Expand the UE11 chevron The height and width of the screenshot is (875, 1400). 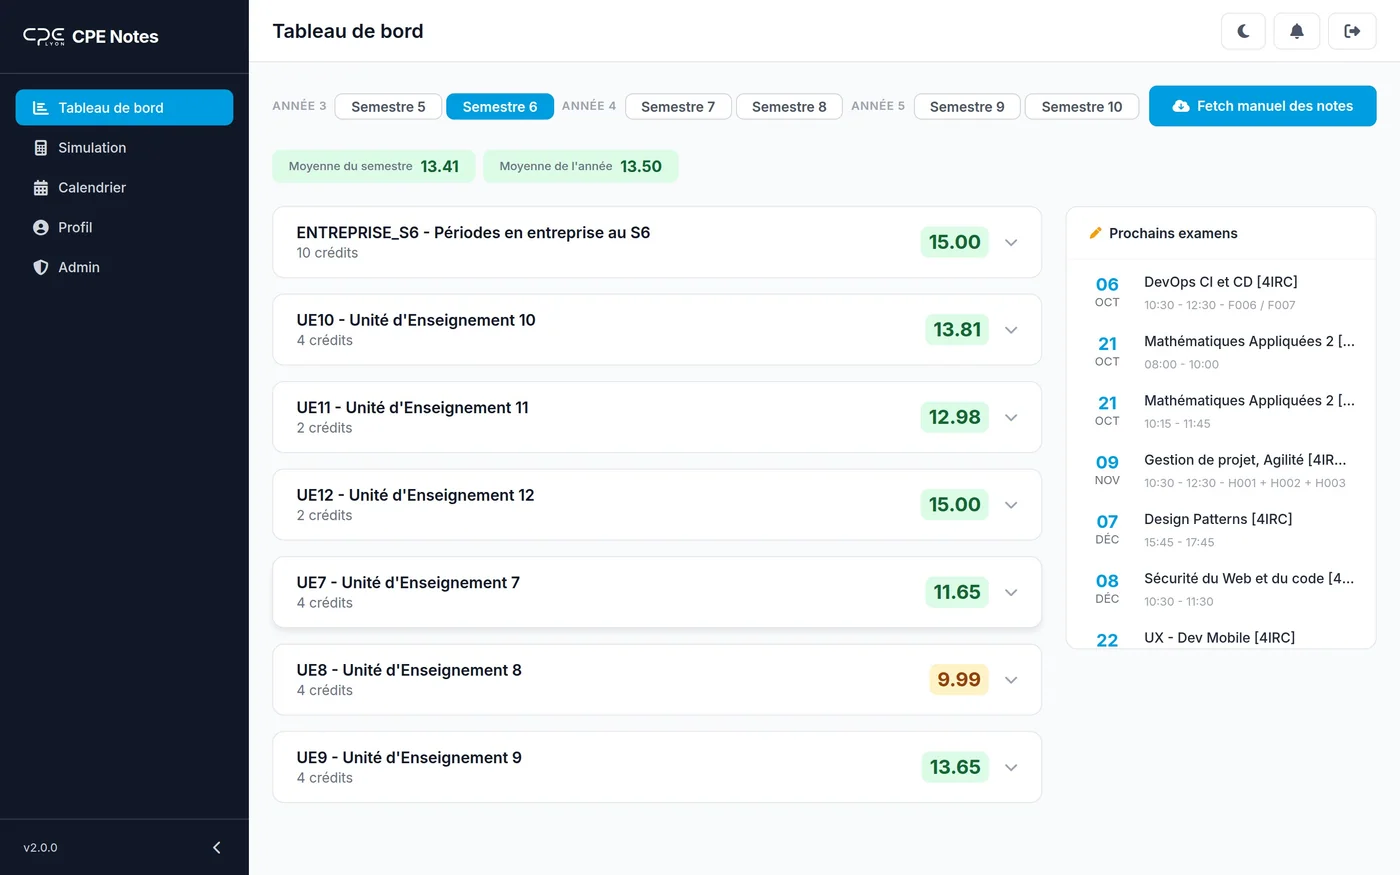(x=1011, y=418)
